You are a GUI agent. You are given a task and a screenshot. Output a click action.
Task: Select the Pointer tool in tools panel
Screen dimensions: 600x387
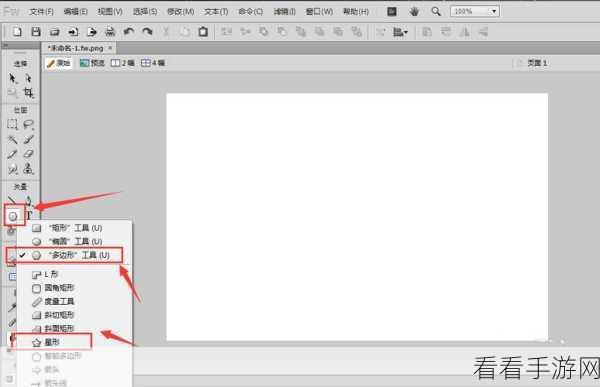coord(13,78)
